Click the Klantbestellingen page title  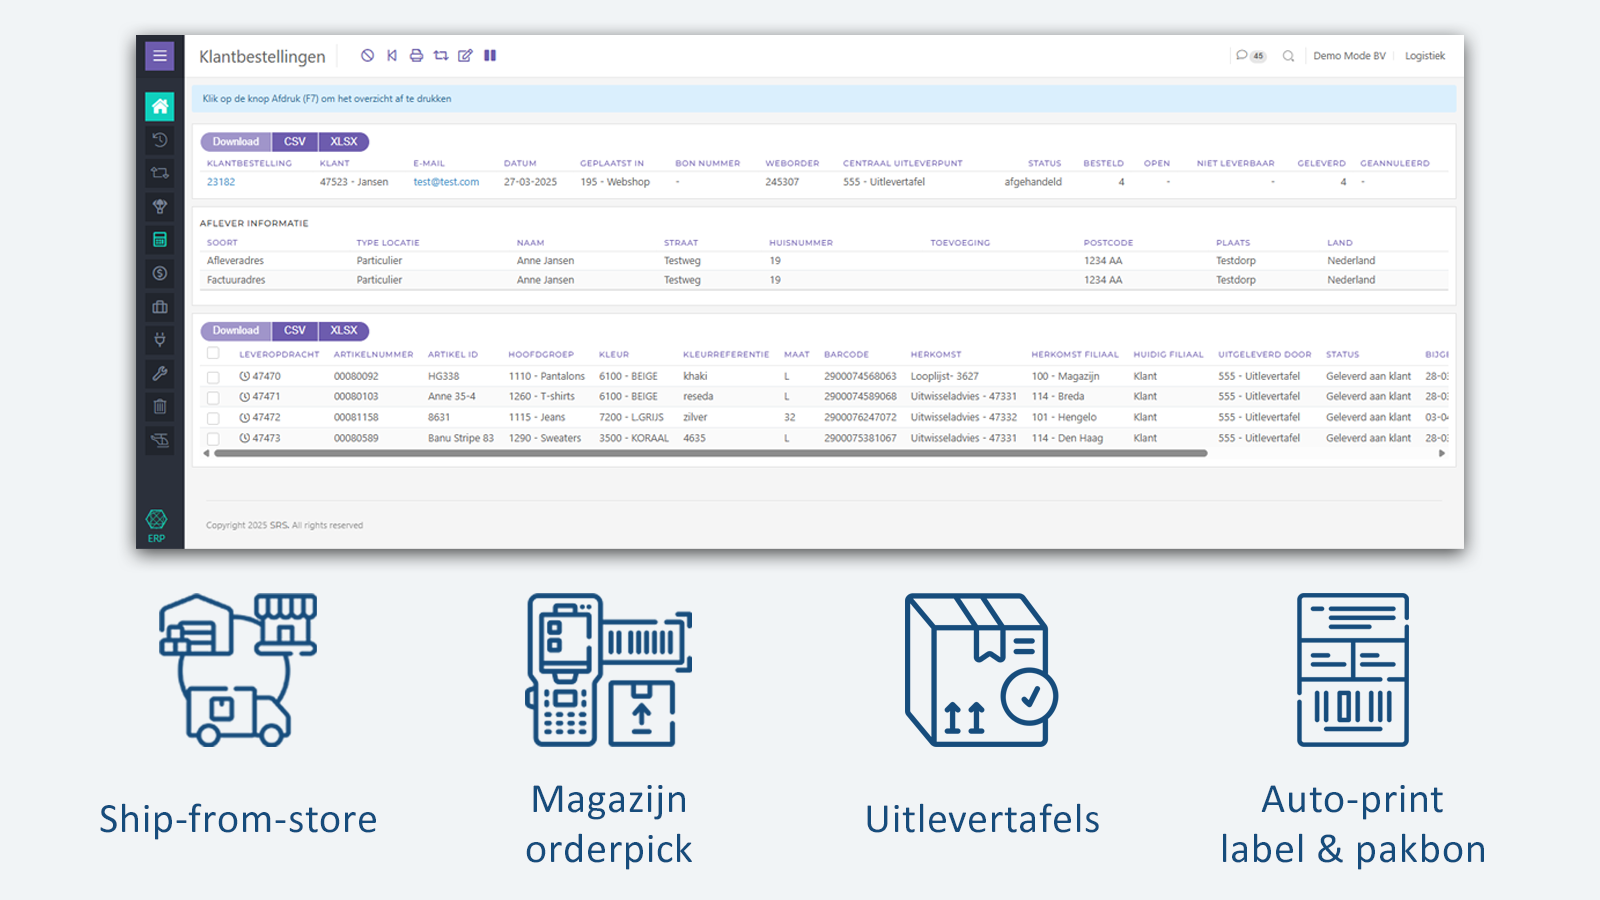pos(262,57)
